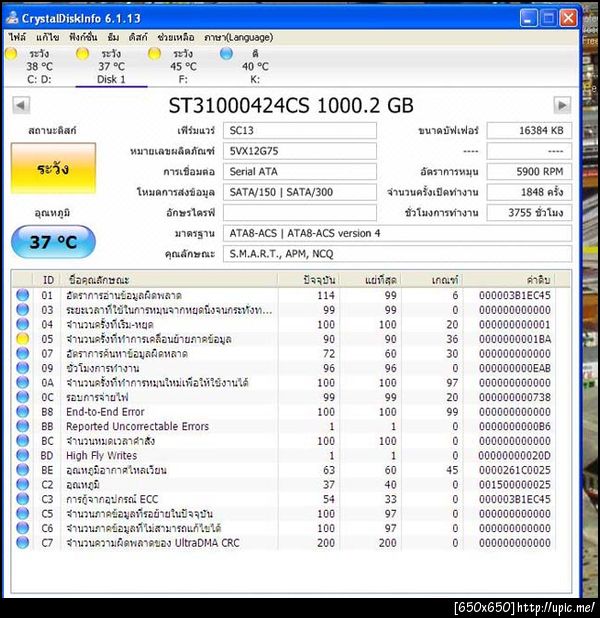Click blue status orb for attribute 0A
600x618 pixels.
coord(23,383)
